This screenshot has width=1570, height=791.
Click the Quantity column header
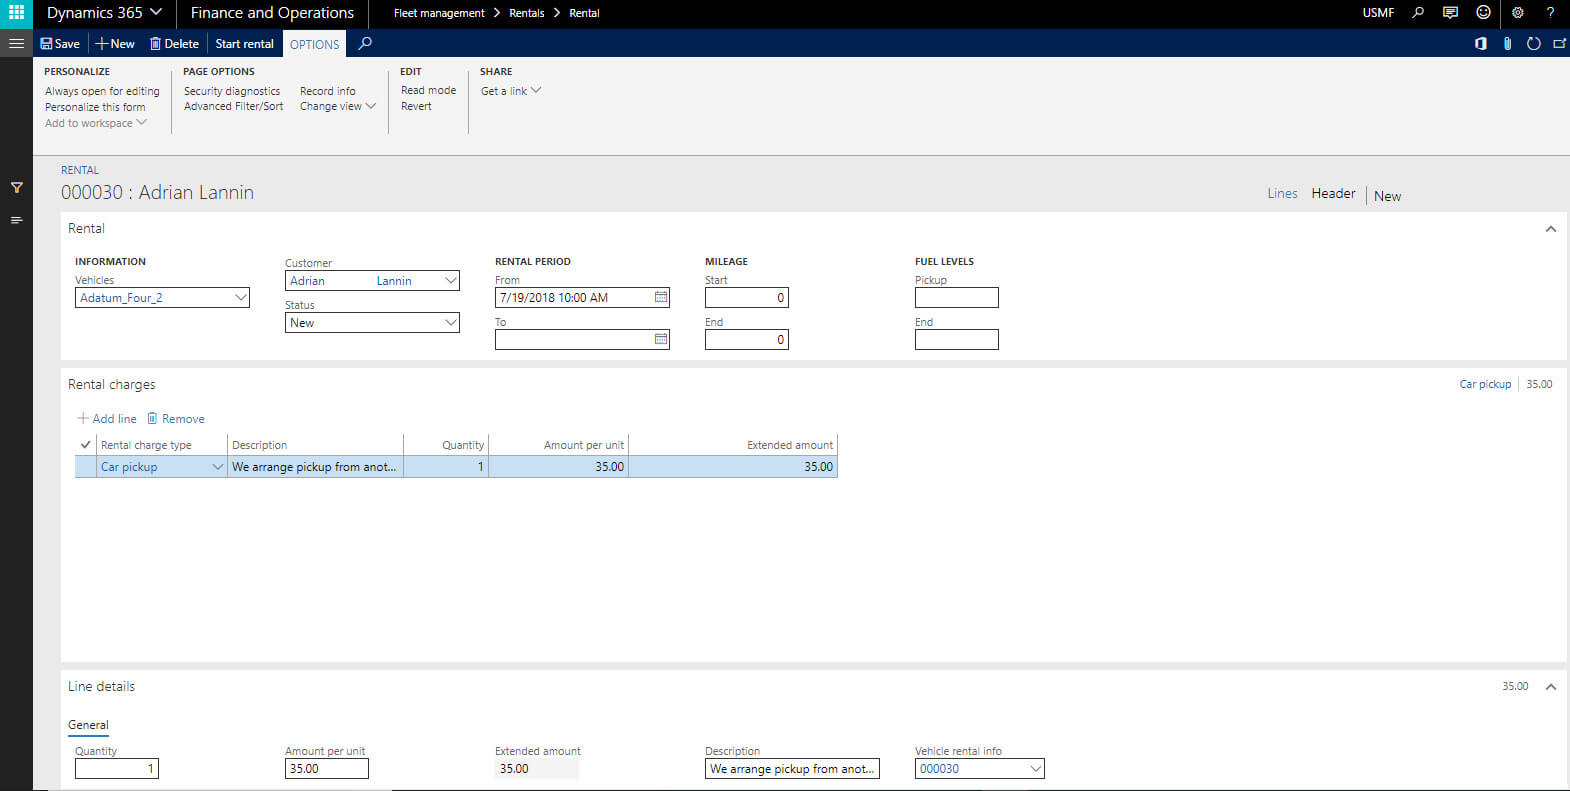[463, 445]
